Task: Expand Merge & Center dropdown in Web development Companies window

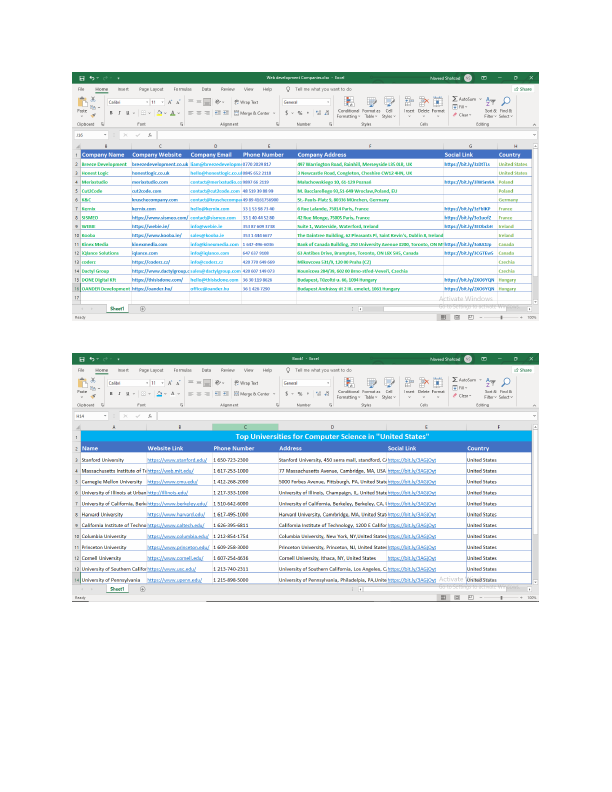Action: pyautogui.click(x=274, y=113)
